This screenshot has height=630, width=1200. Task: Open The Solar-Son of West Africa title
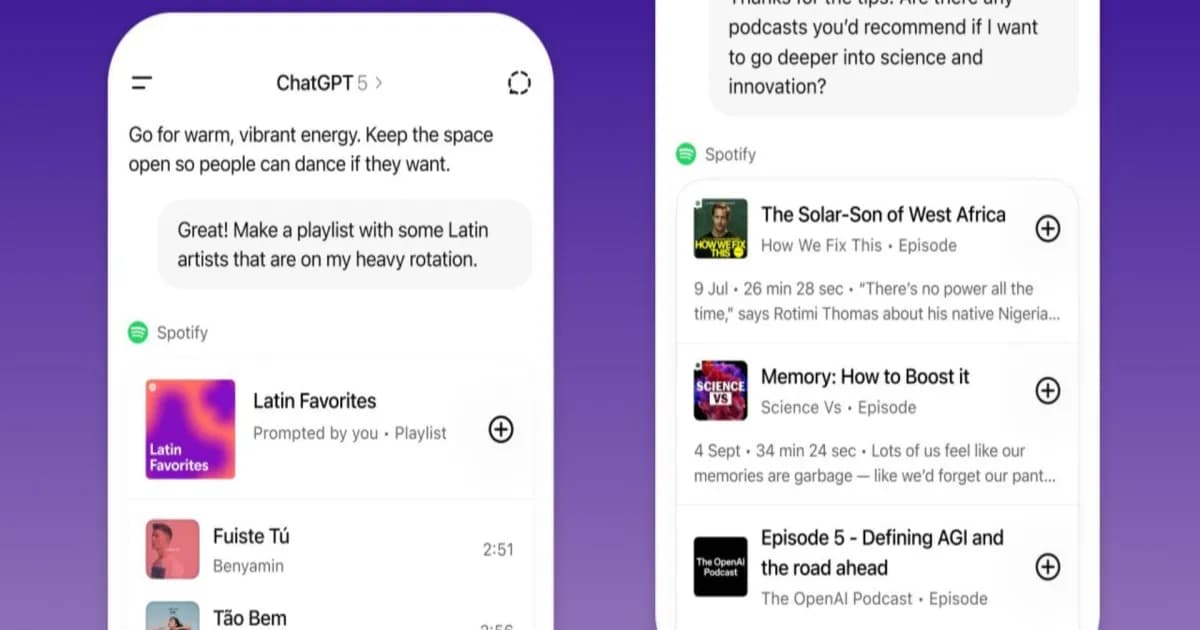tap(883, 214)
